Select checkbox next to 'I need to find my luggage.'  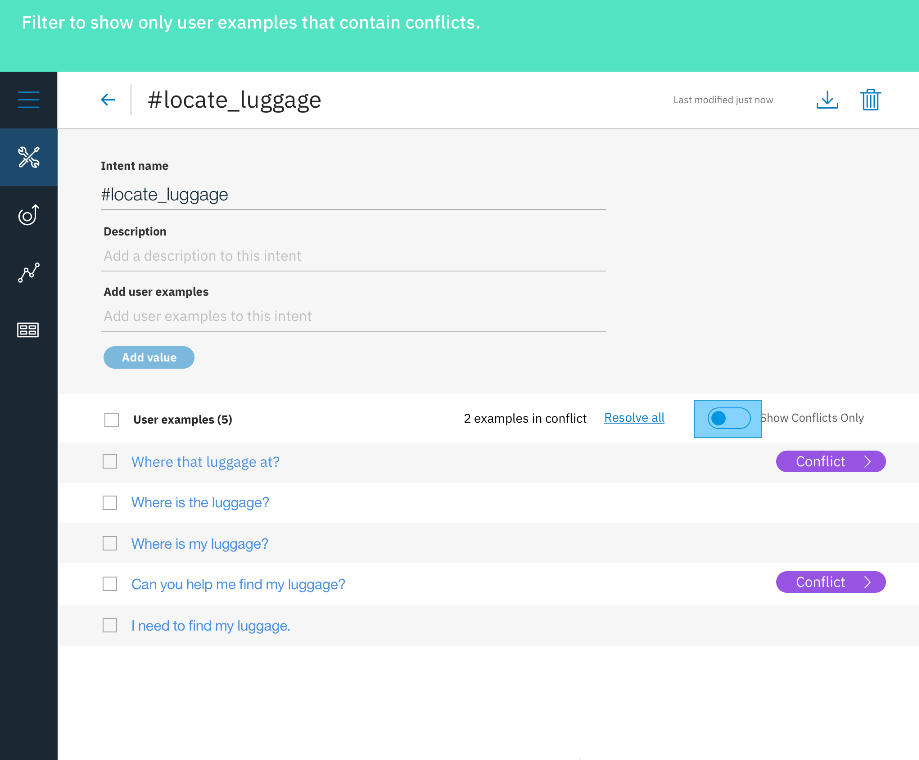110,625
